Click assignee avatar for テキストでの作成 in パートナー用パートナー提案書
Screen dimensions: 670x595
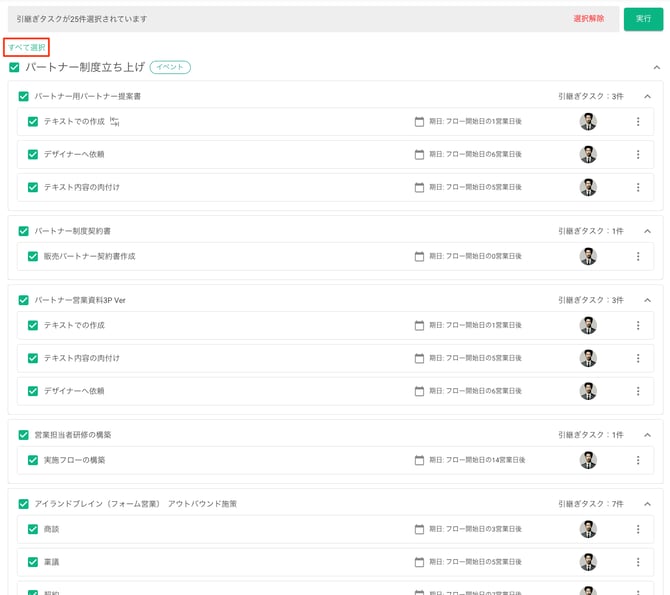[x=588, y=121]
